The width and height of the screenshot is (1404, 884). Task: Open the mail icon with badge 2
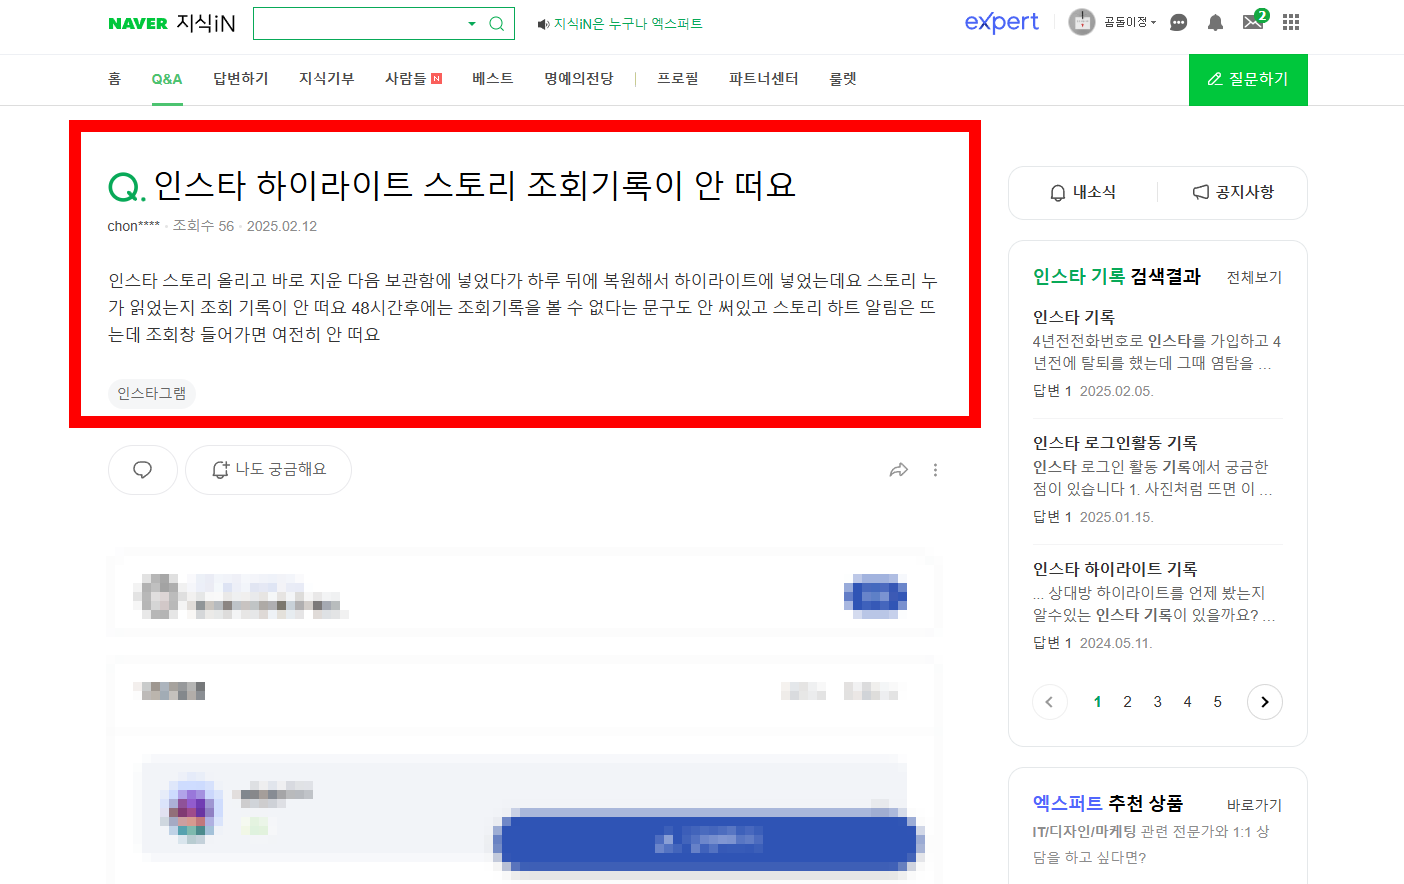[1254, 21]
